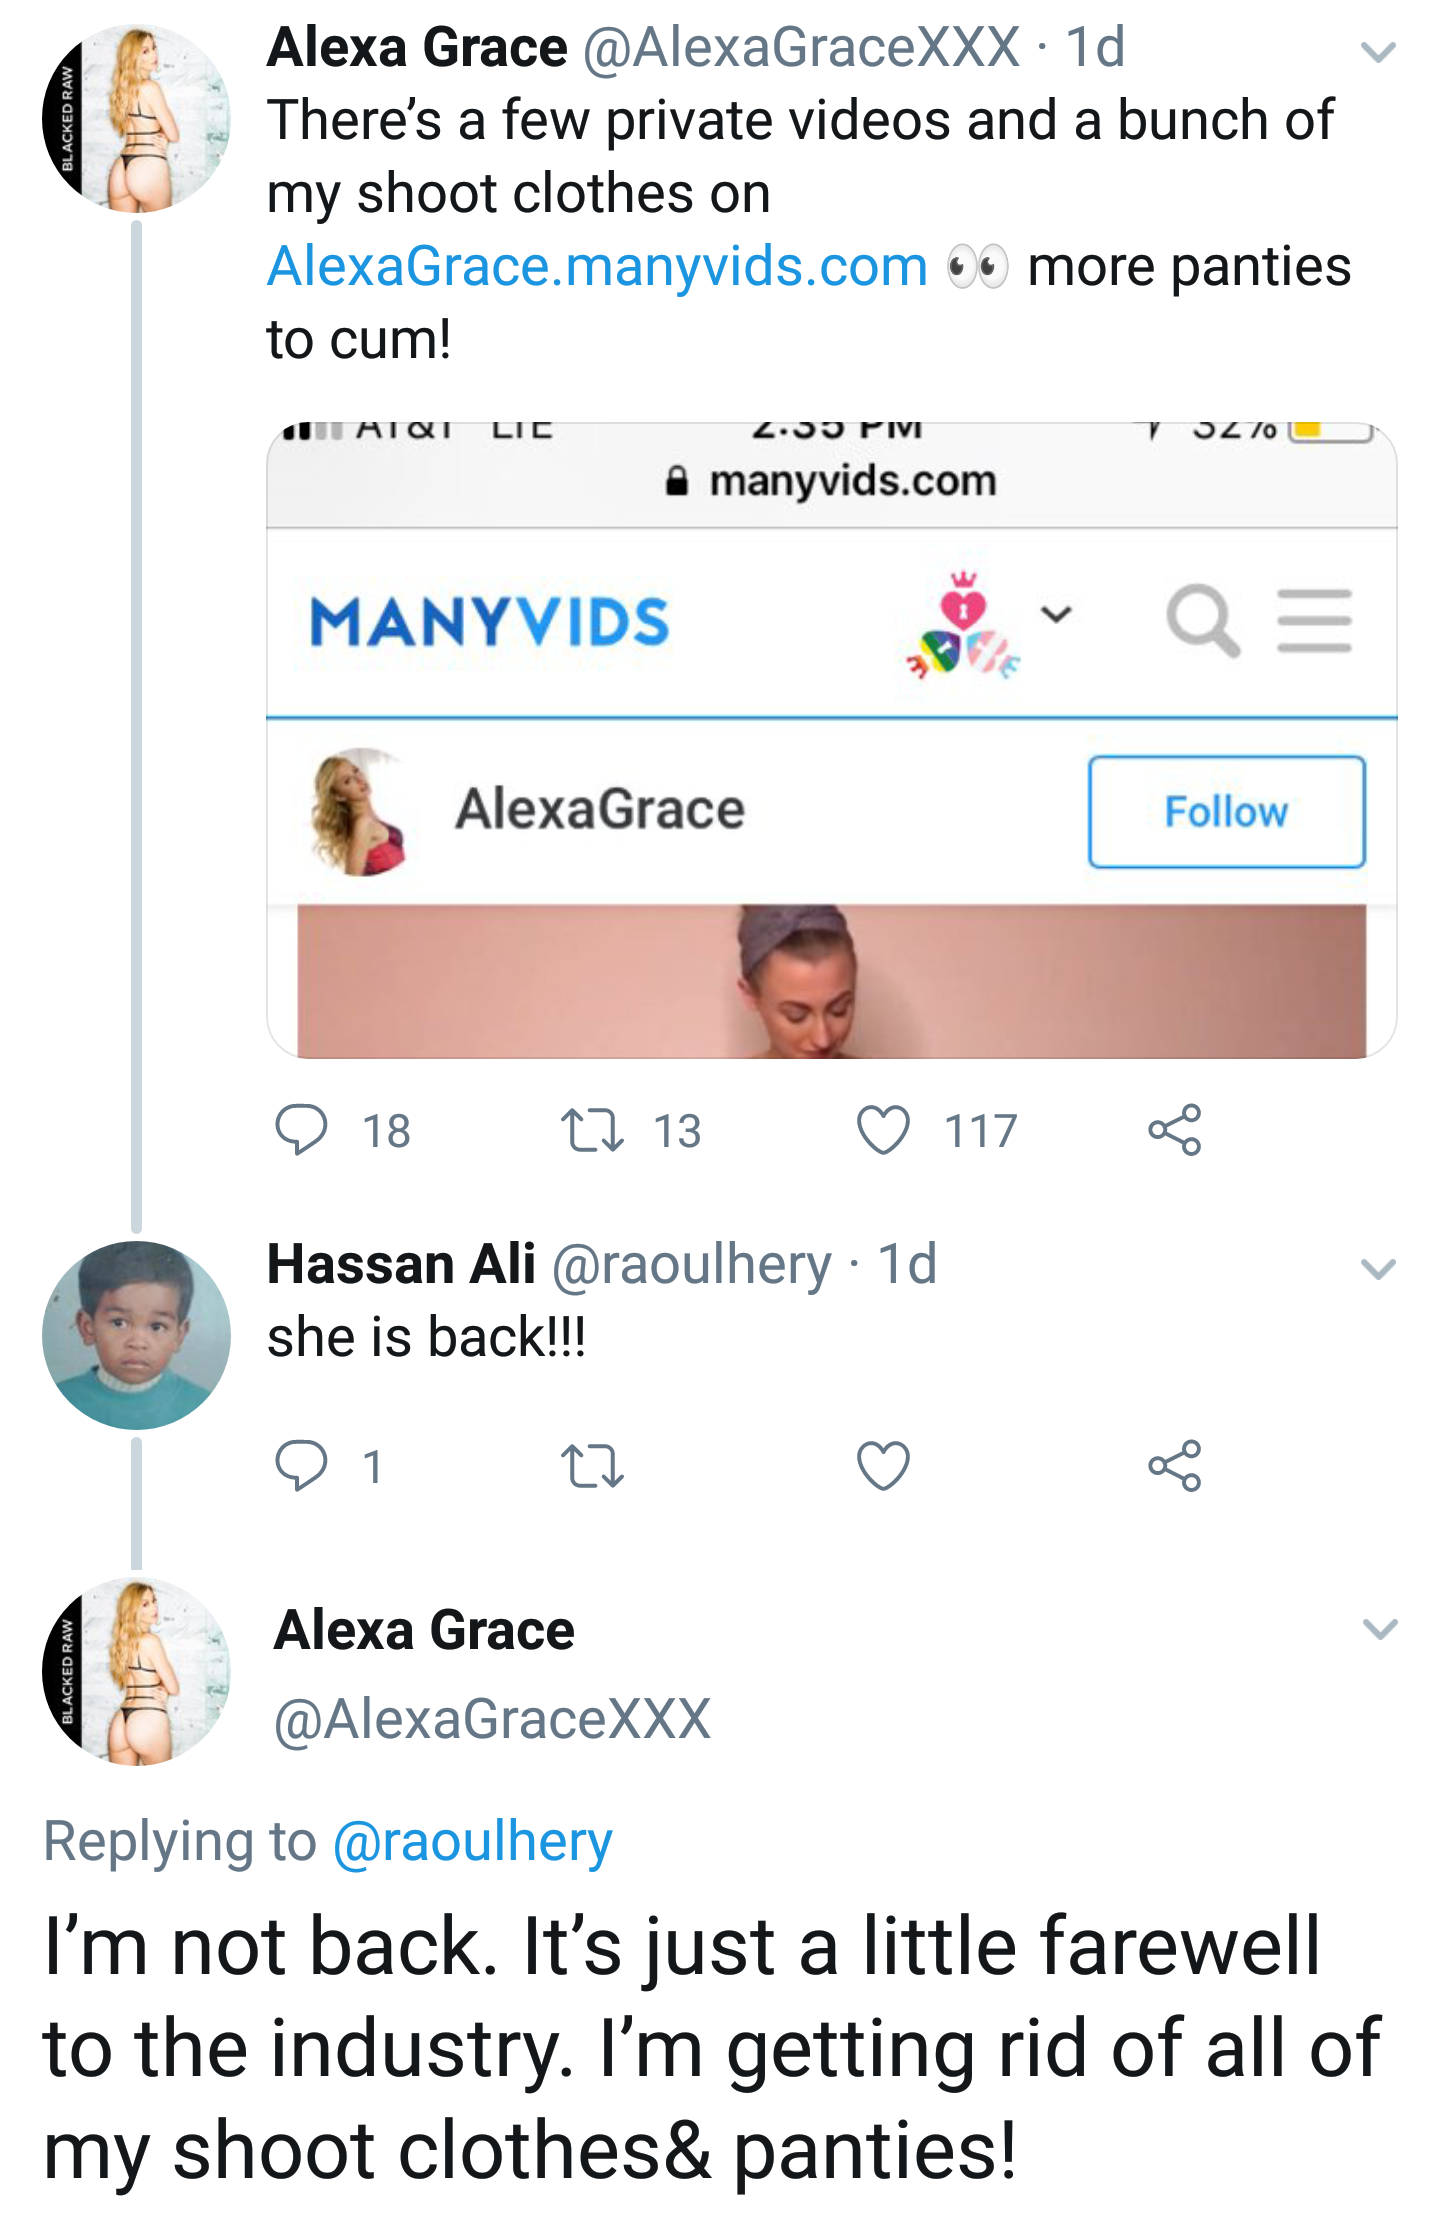Screen dimensions: 1440x2216
Task: Tap the ManyVids search magnifier icon
Action: (x=1202, y=621)
